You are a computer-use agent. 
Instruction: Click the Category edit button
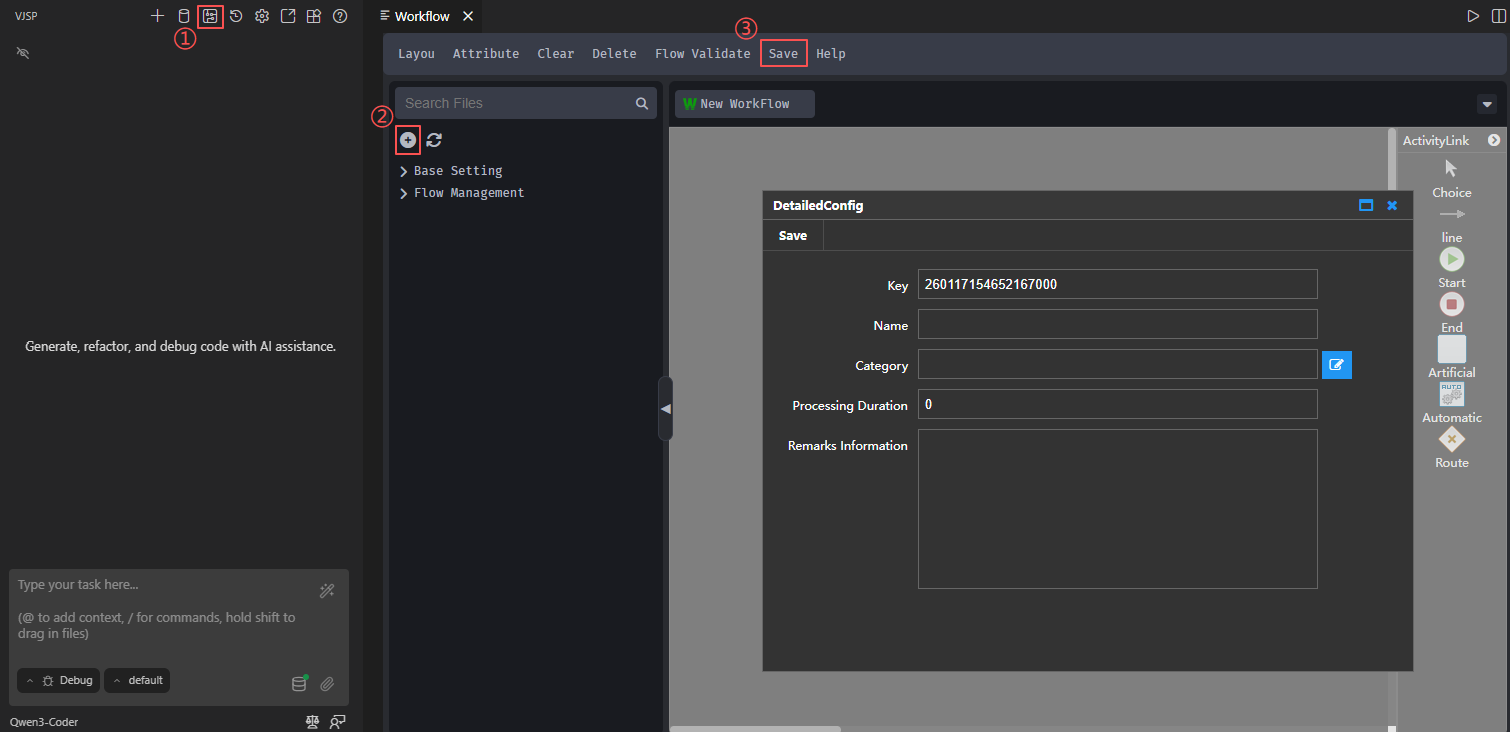tap(1336, 365)
